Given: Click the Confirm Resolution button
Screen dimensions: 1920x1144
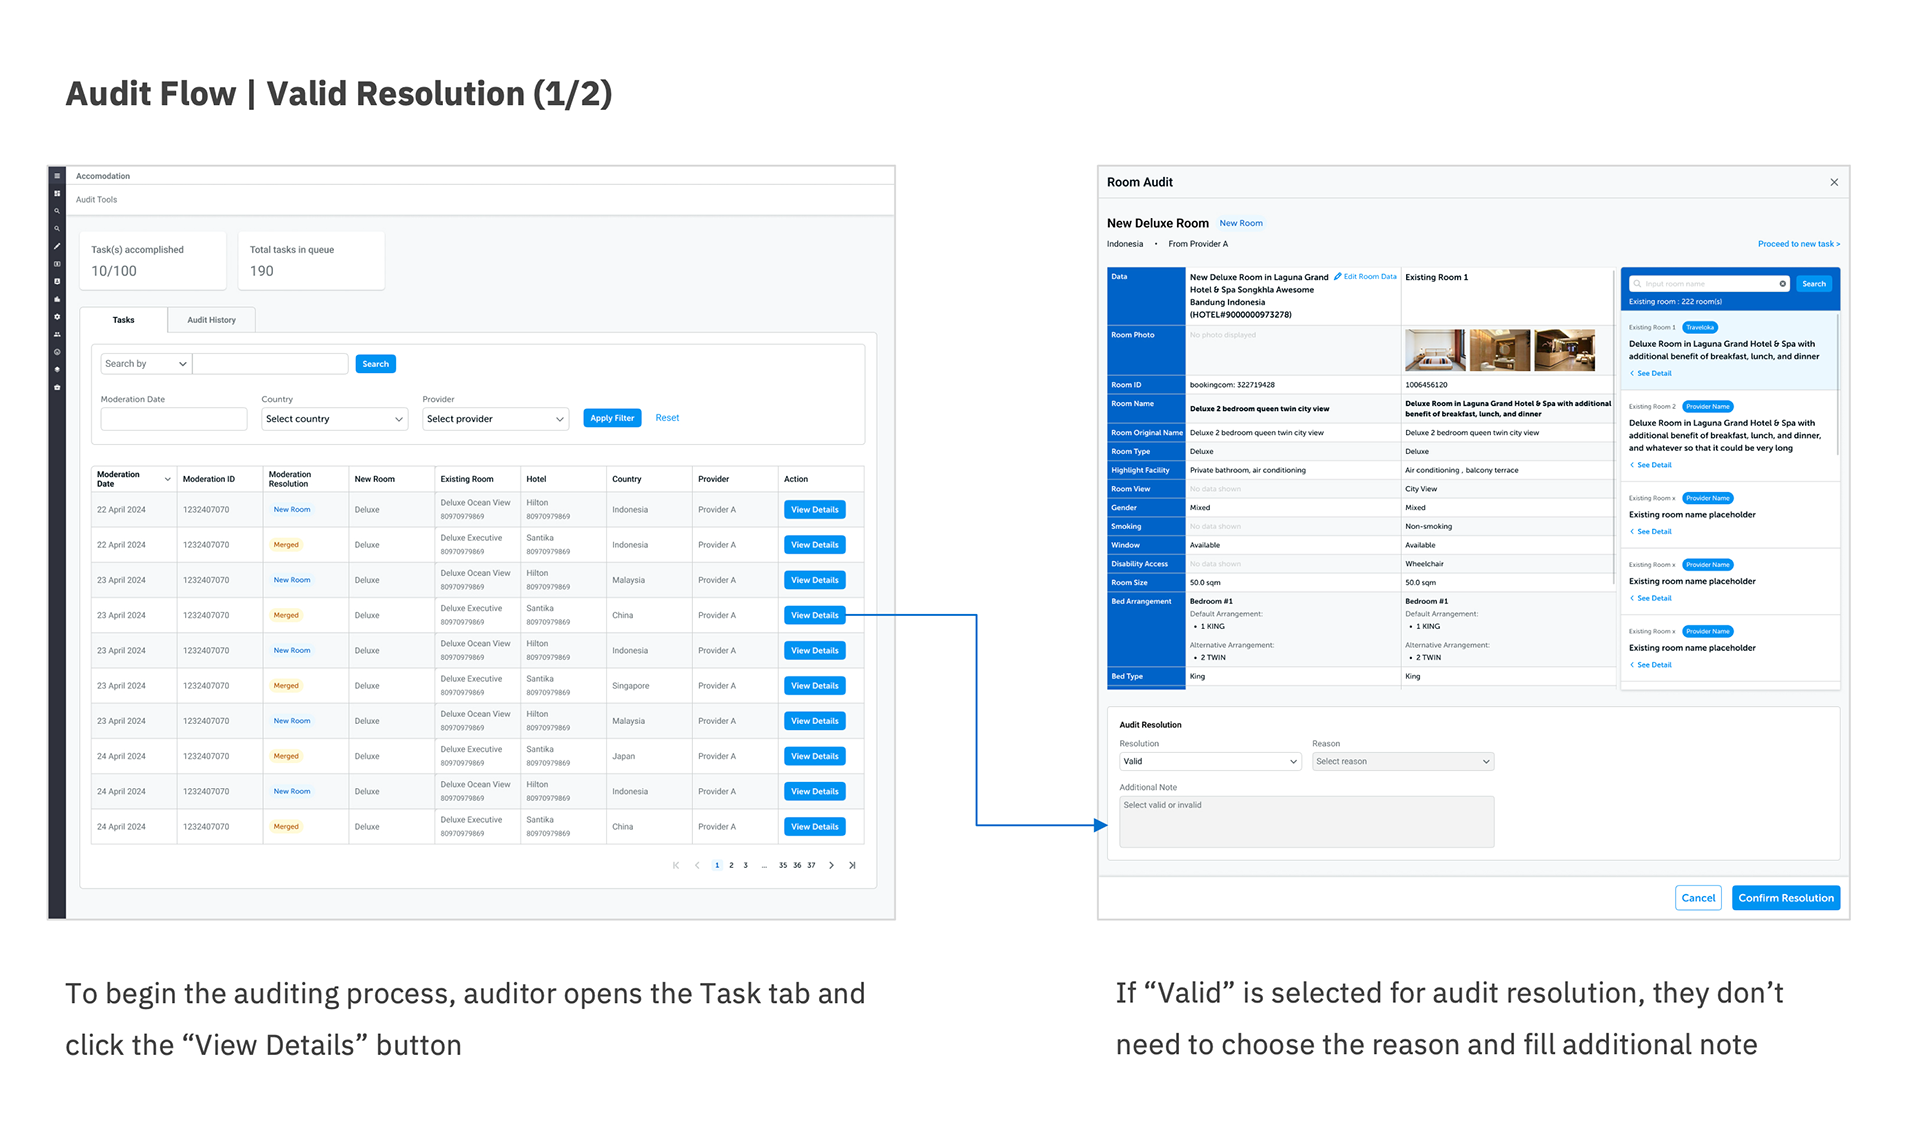Looking at the screenshot, I should point(1785,898).
